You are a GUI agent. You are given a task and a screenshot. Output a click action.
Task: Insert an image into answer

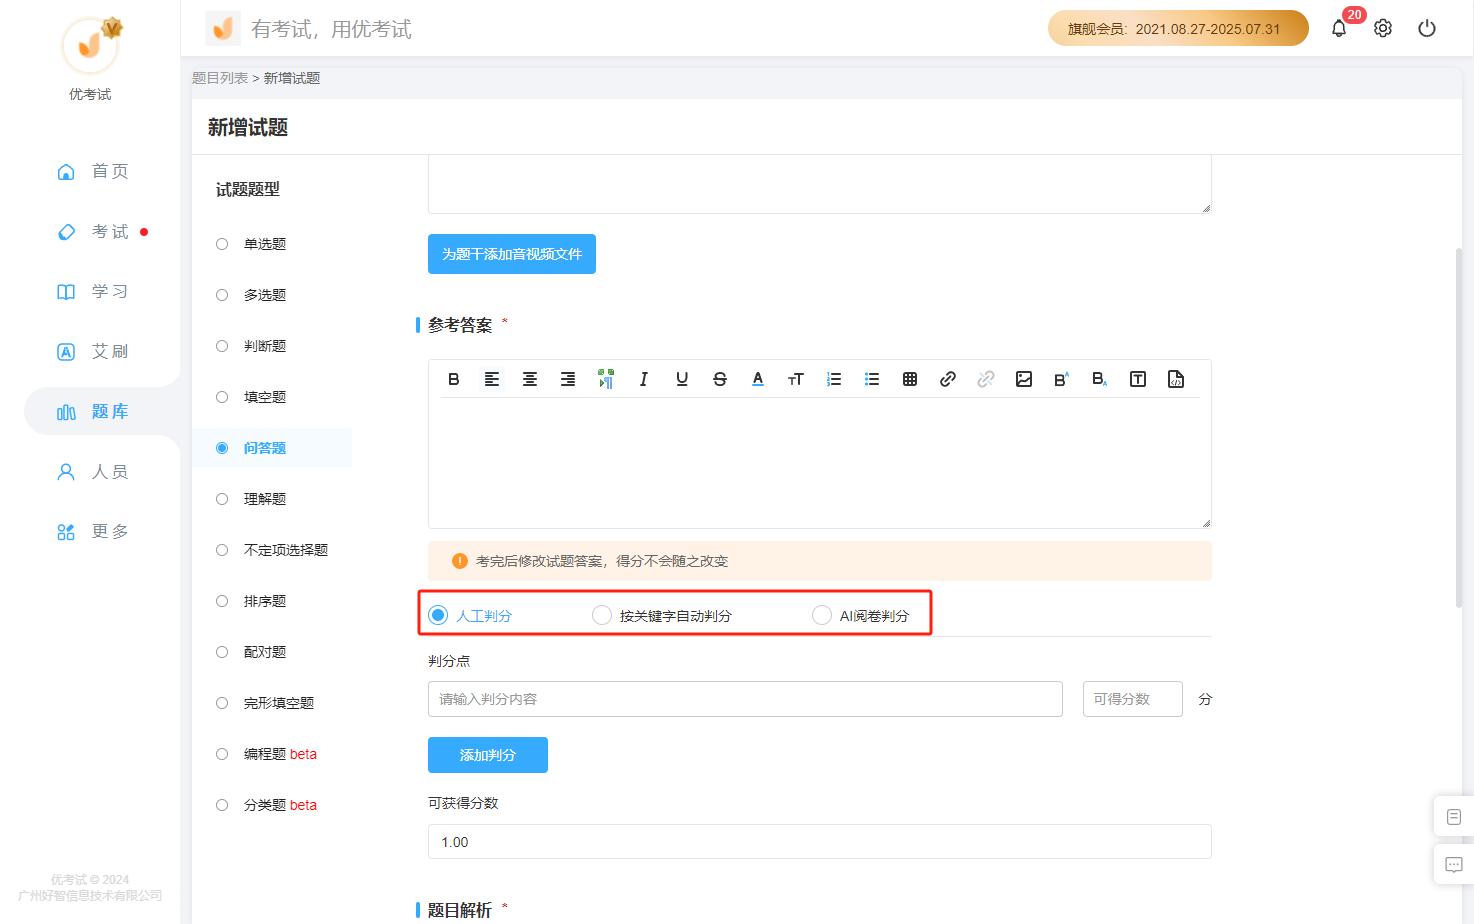point(1024,379)
